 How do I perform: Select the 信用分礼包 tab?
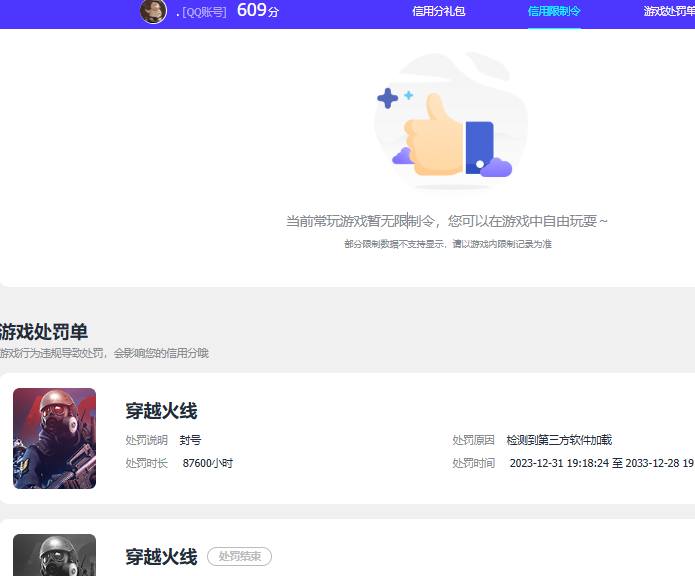[438, 11]
